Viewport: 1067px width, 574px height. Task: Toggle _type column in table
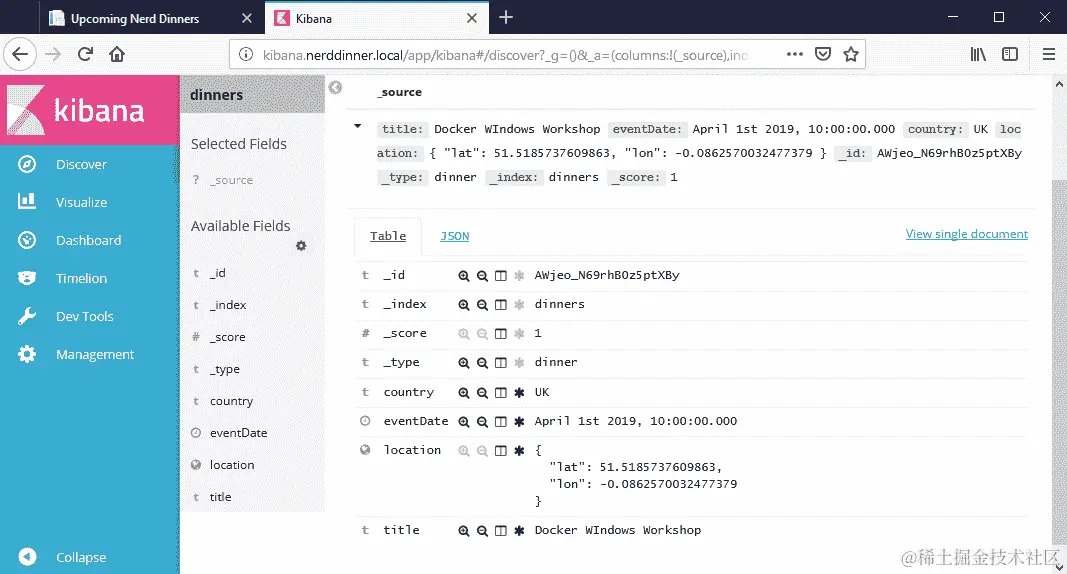[501, 362]
